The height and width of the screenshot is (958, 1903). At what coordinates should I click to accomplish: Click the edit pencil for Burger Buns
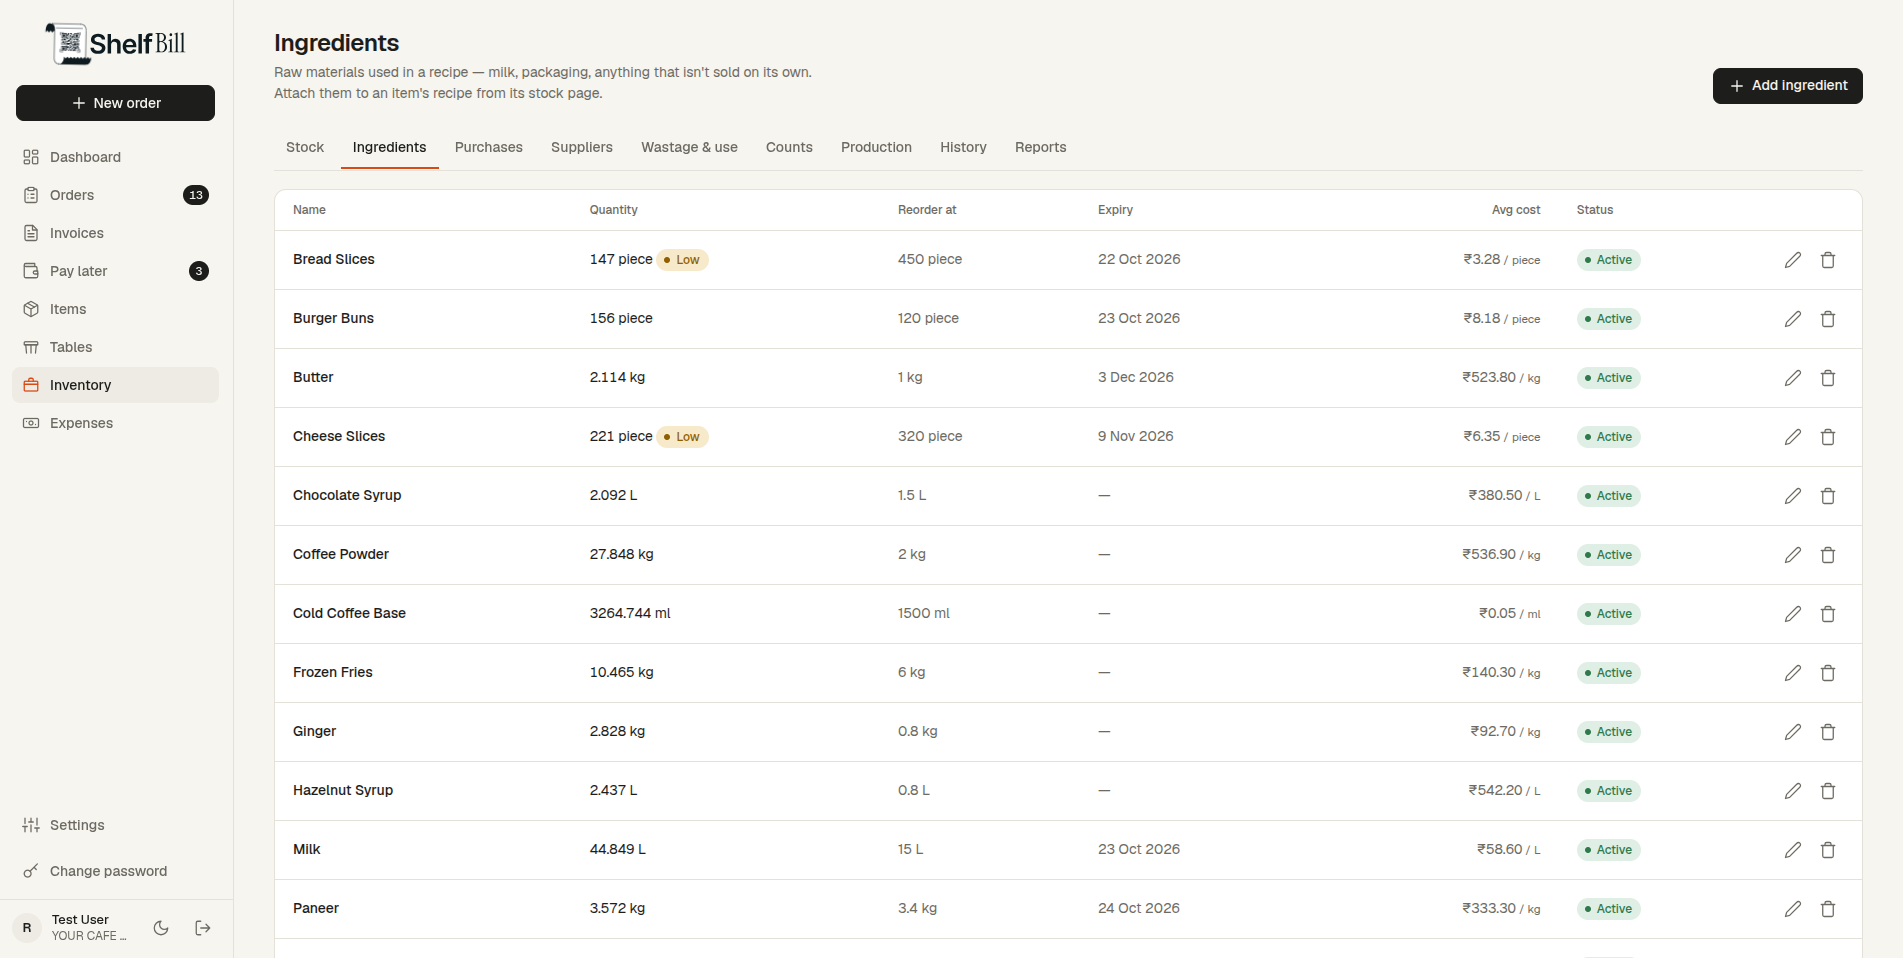click(1793, 319)
